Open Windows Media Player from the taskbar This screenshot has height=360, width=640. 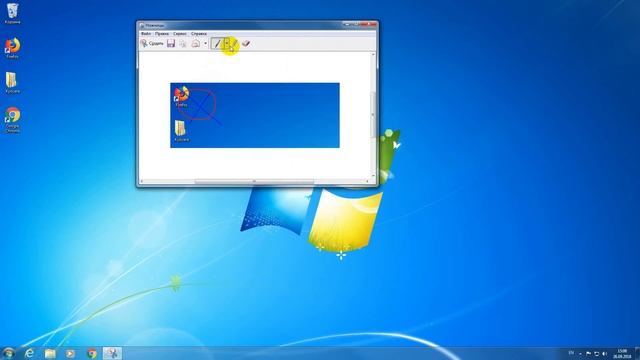tap(70, 353)
